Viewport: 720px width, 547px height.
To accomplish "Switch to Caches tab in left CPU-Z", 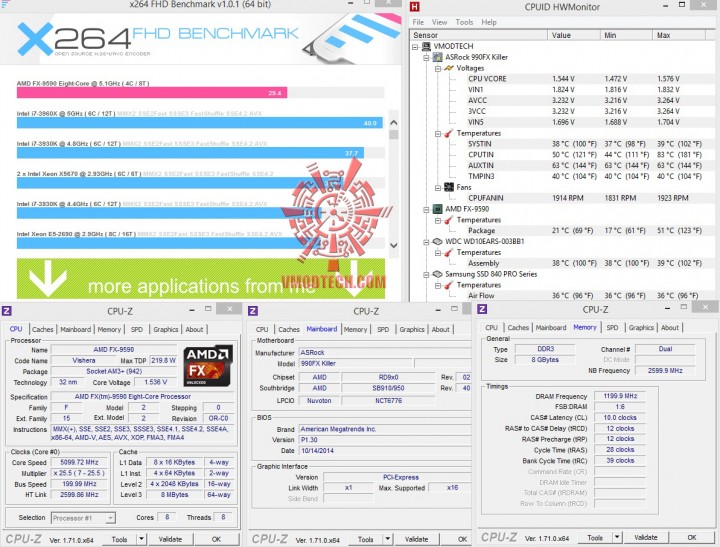I will 43,329.
